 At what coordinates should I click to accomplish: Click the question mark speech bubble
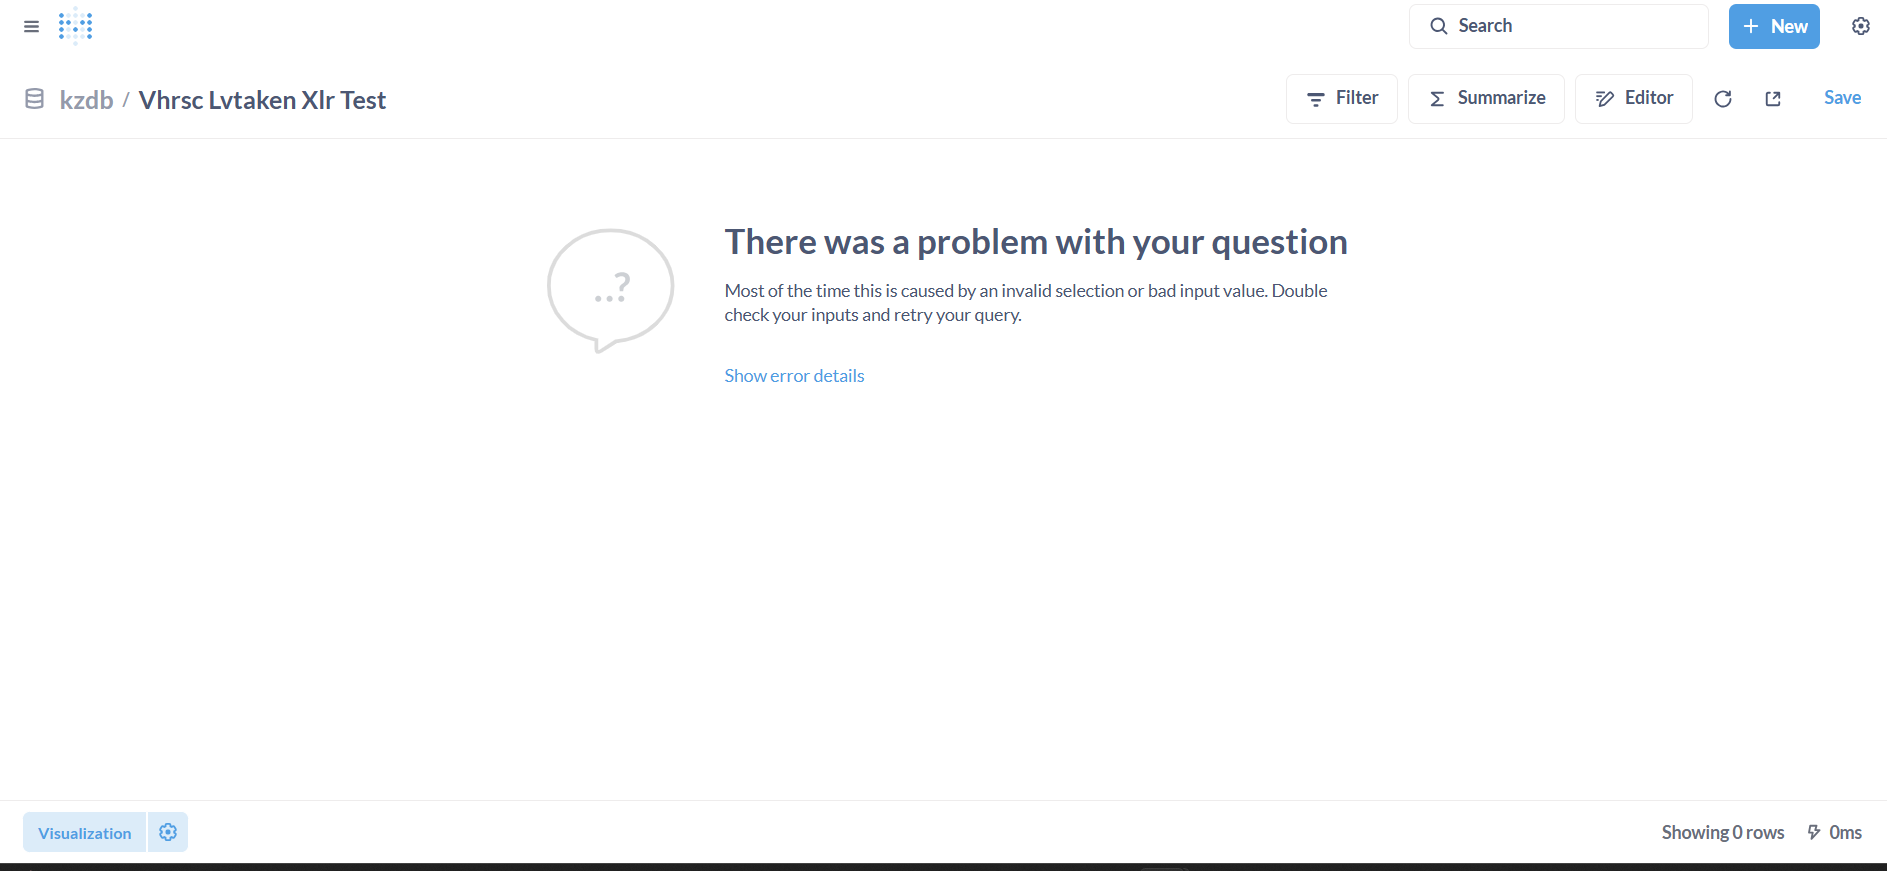coord(610,290)
